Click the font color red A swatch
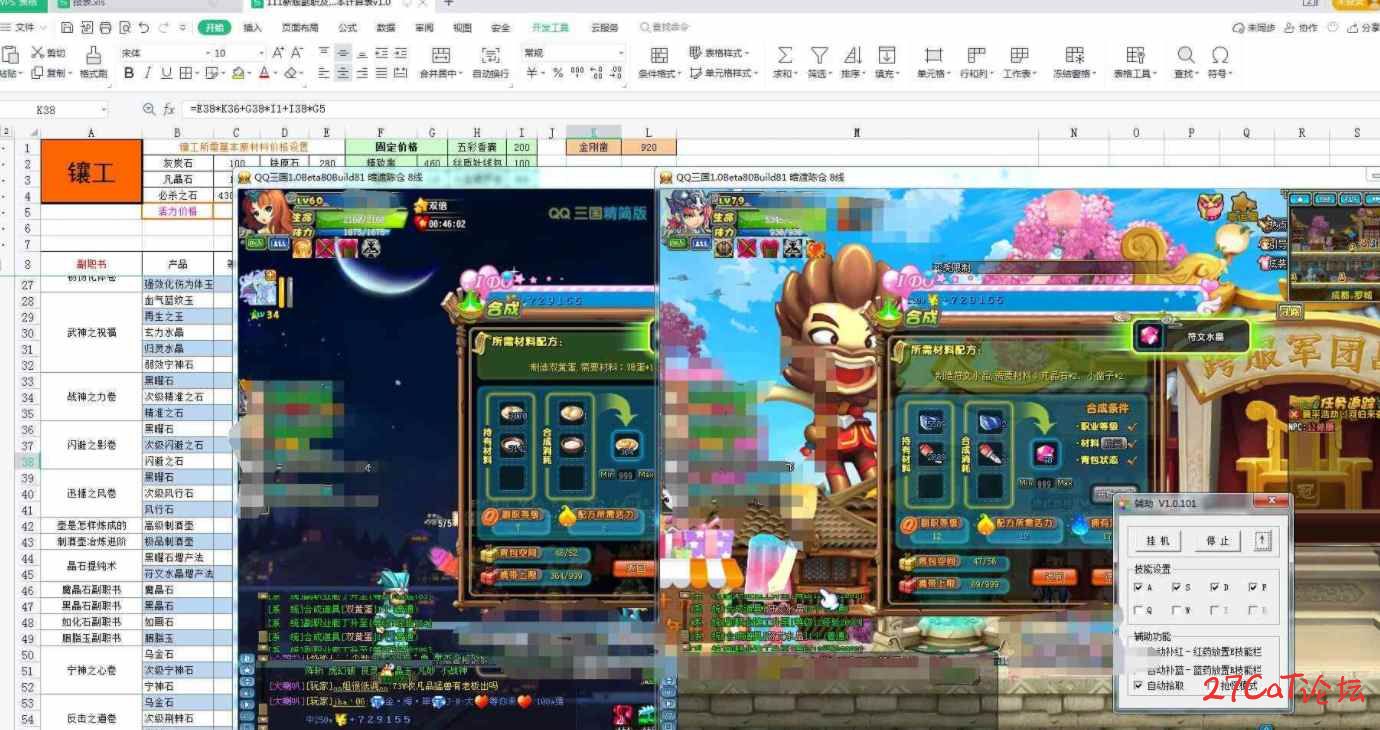Screen dimensions: 1380x730 [265, 72]
